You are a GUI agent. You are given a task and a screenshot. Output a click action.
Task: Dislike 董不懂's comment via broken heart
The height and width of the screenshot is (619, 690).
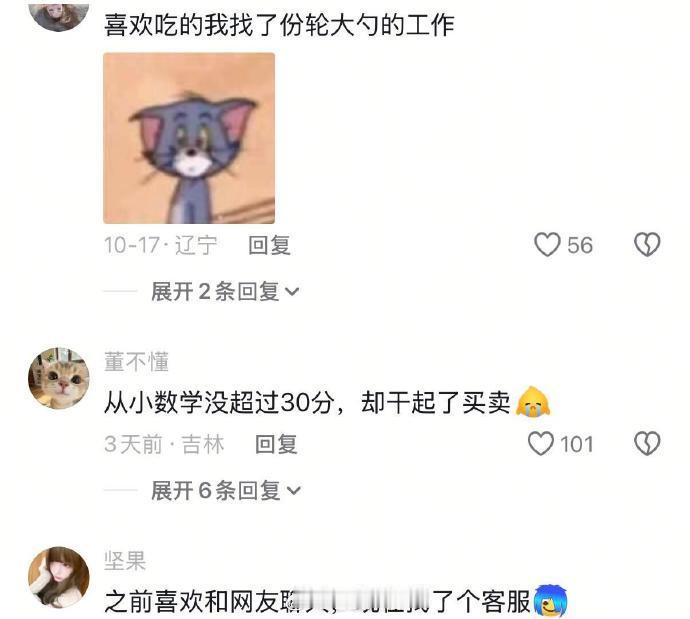[647, 443]
